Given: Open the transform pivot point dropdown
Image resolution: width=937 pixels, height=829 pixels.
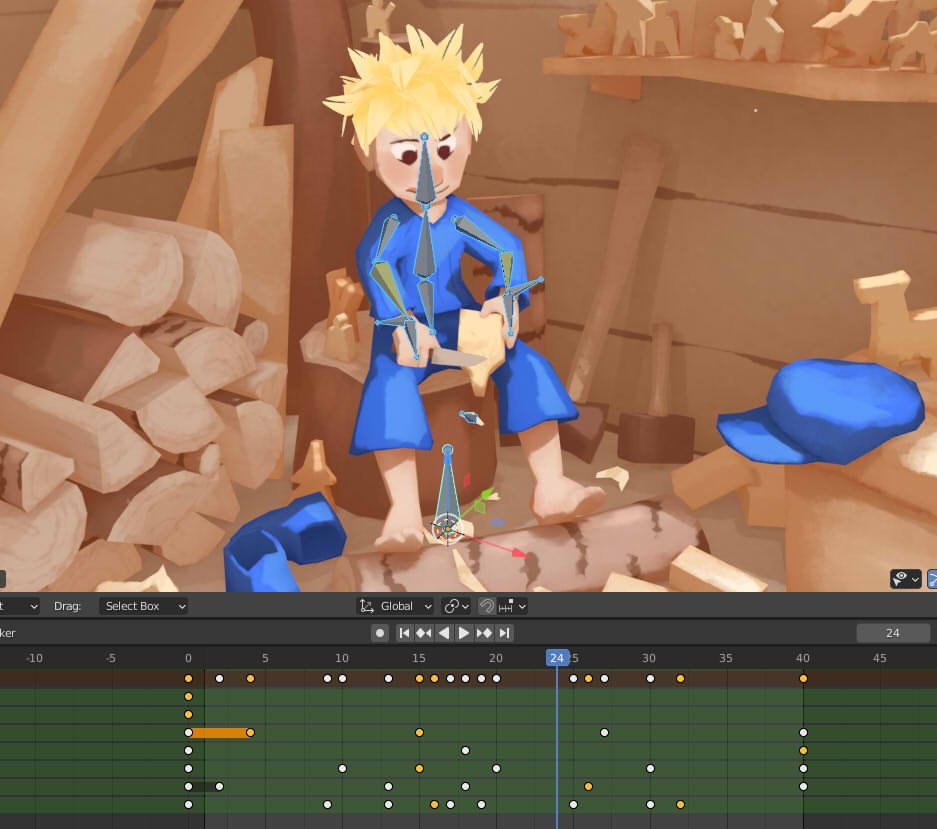Looking at the screenshot, I should [457, 606].
